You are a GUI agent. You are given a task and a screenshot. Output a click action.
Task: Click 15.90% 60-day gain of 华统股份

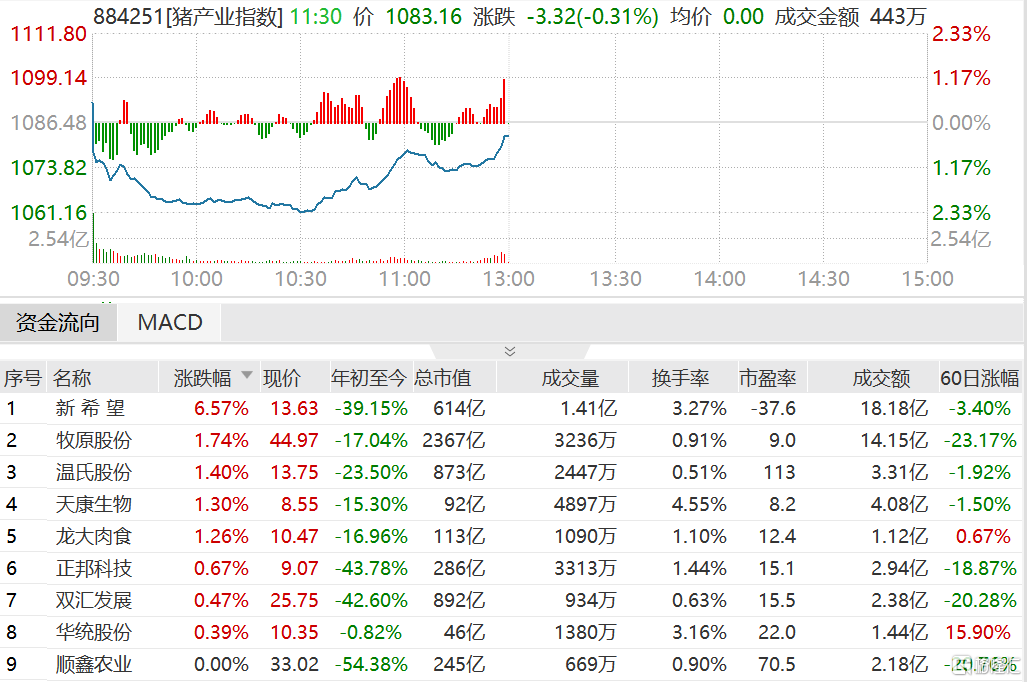pos(978,632)
